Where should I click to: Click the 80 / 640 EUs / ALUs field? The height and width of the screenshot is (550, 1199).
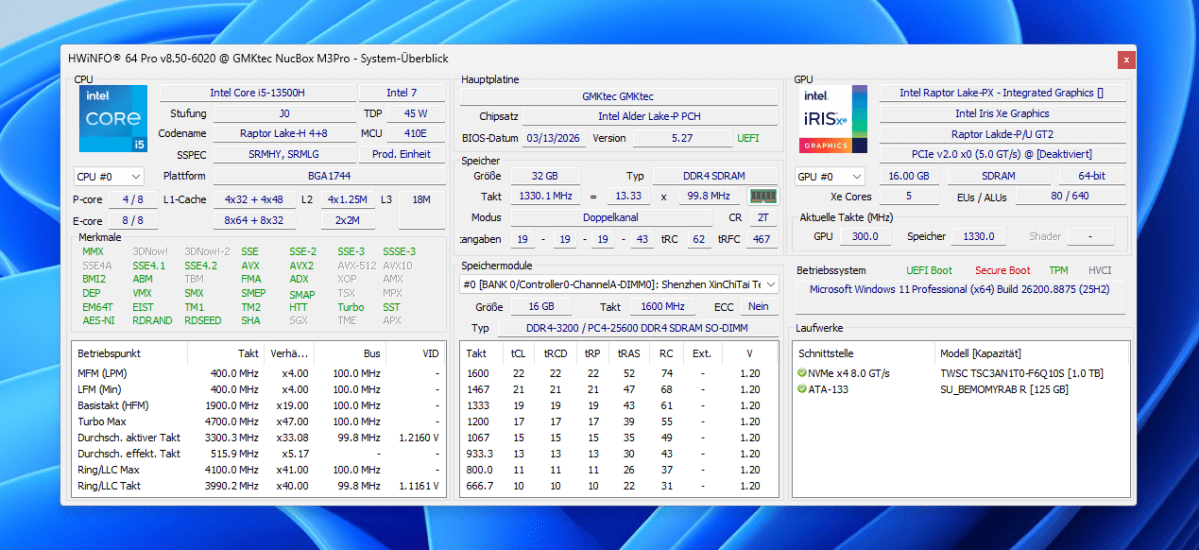point(1071,197)
